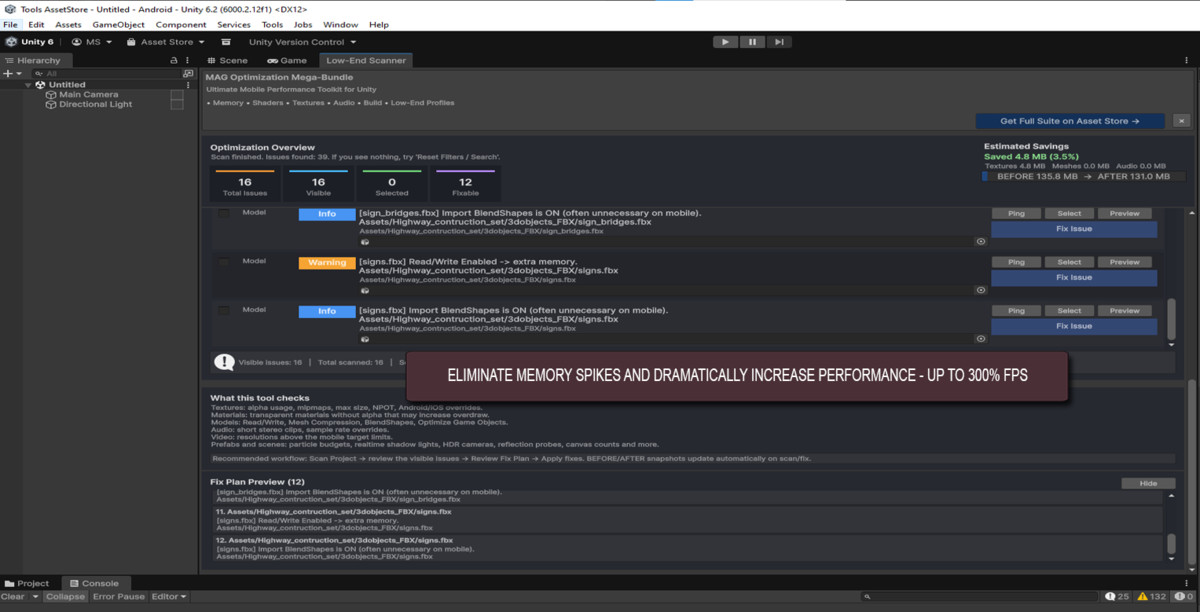Check the signs.fbx BlendShapes issue checkbox

pyautogui.click(x=224, y=311)
